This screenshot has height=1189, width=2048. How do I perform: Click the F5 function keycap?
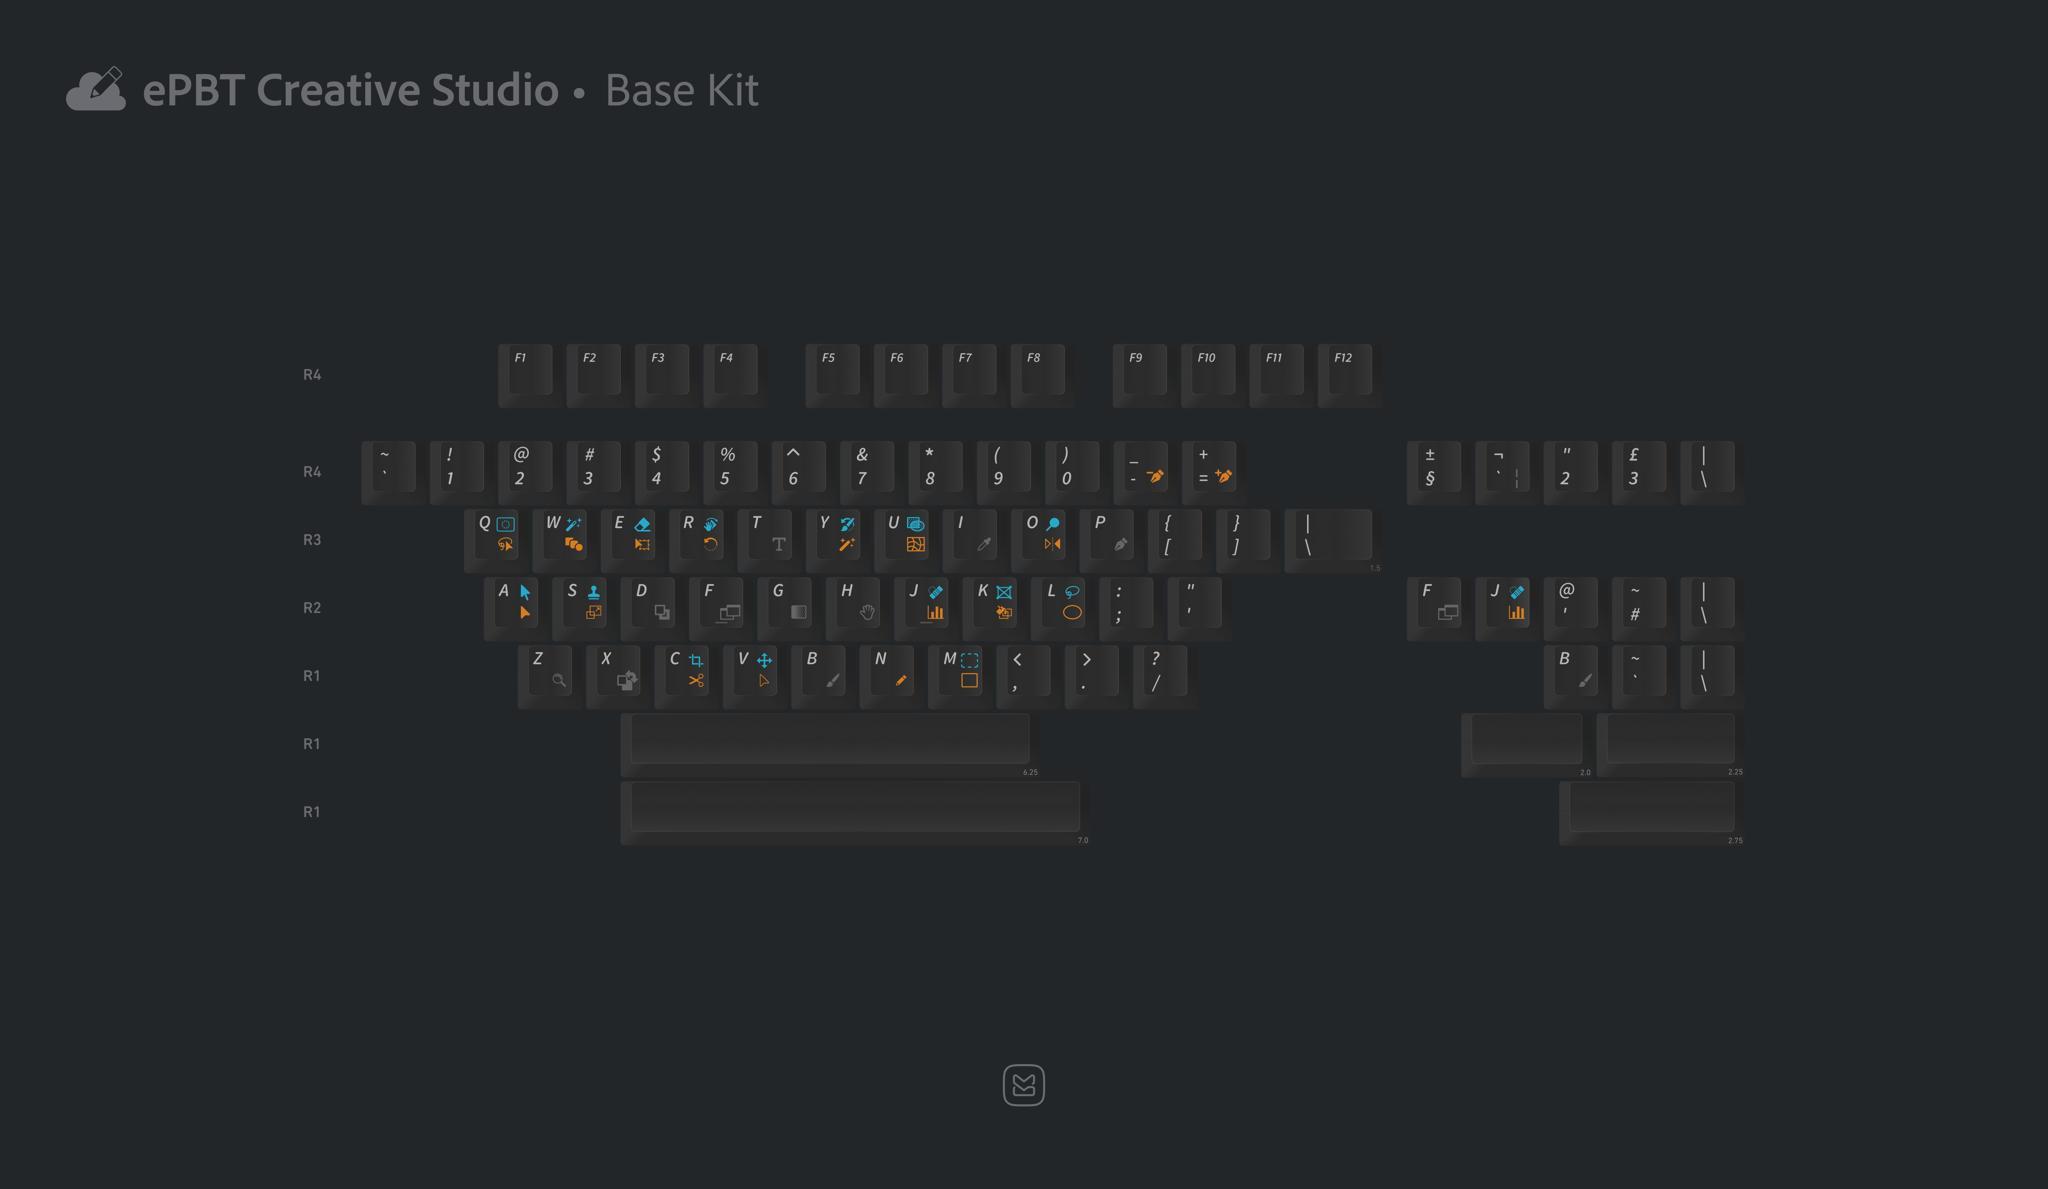(x=833, y=375)
